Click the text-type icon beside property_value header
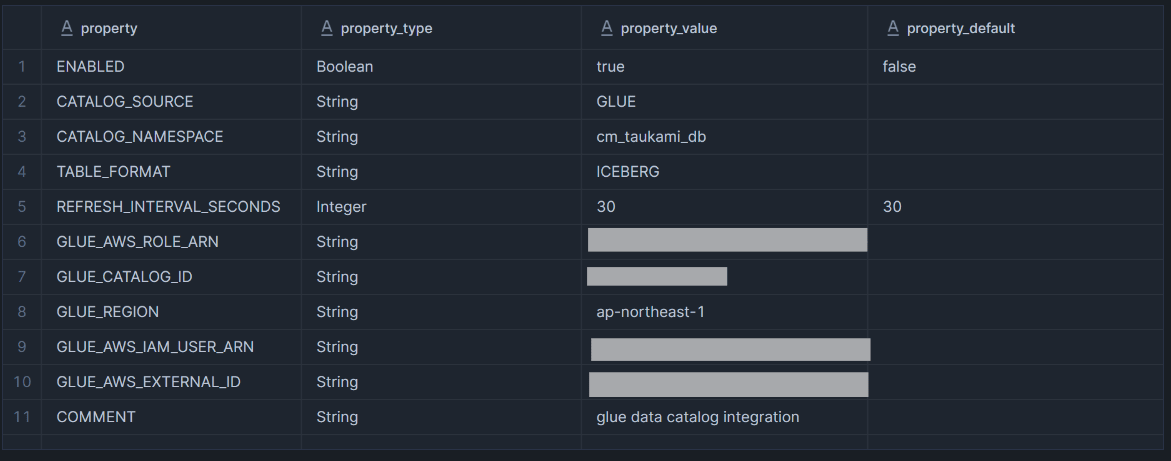 606,28
